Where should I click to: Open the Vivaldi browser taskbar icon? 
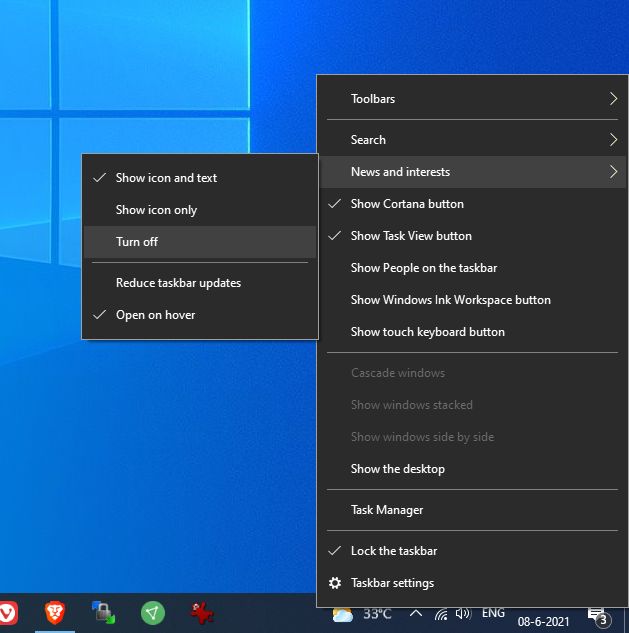(x=8, y=613)
